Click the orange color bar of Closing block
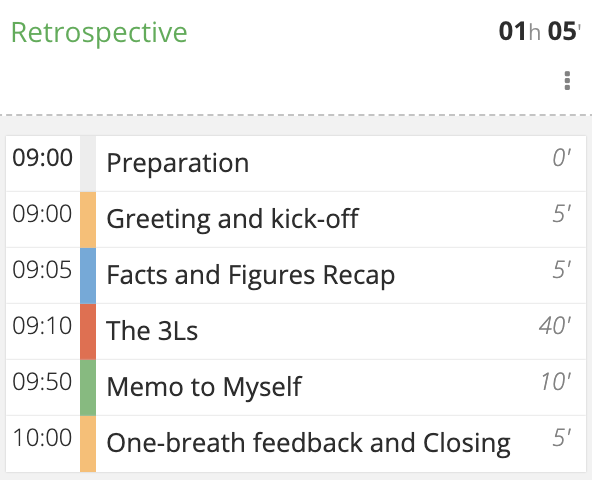592x480 pixels. 88,444
